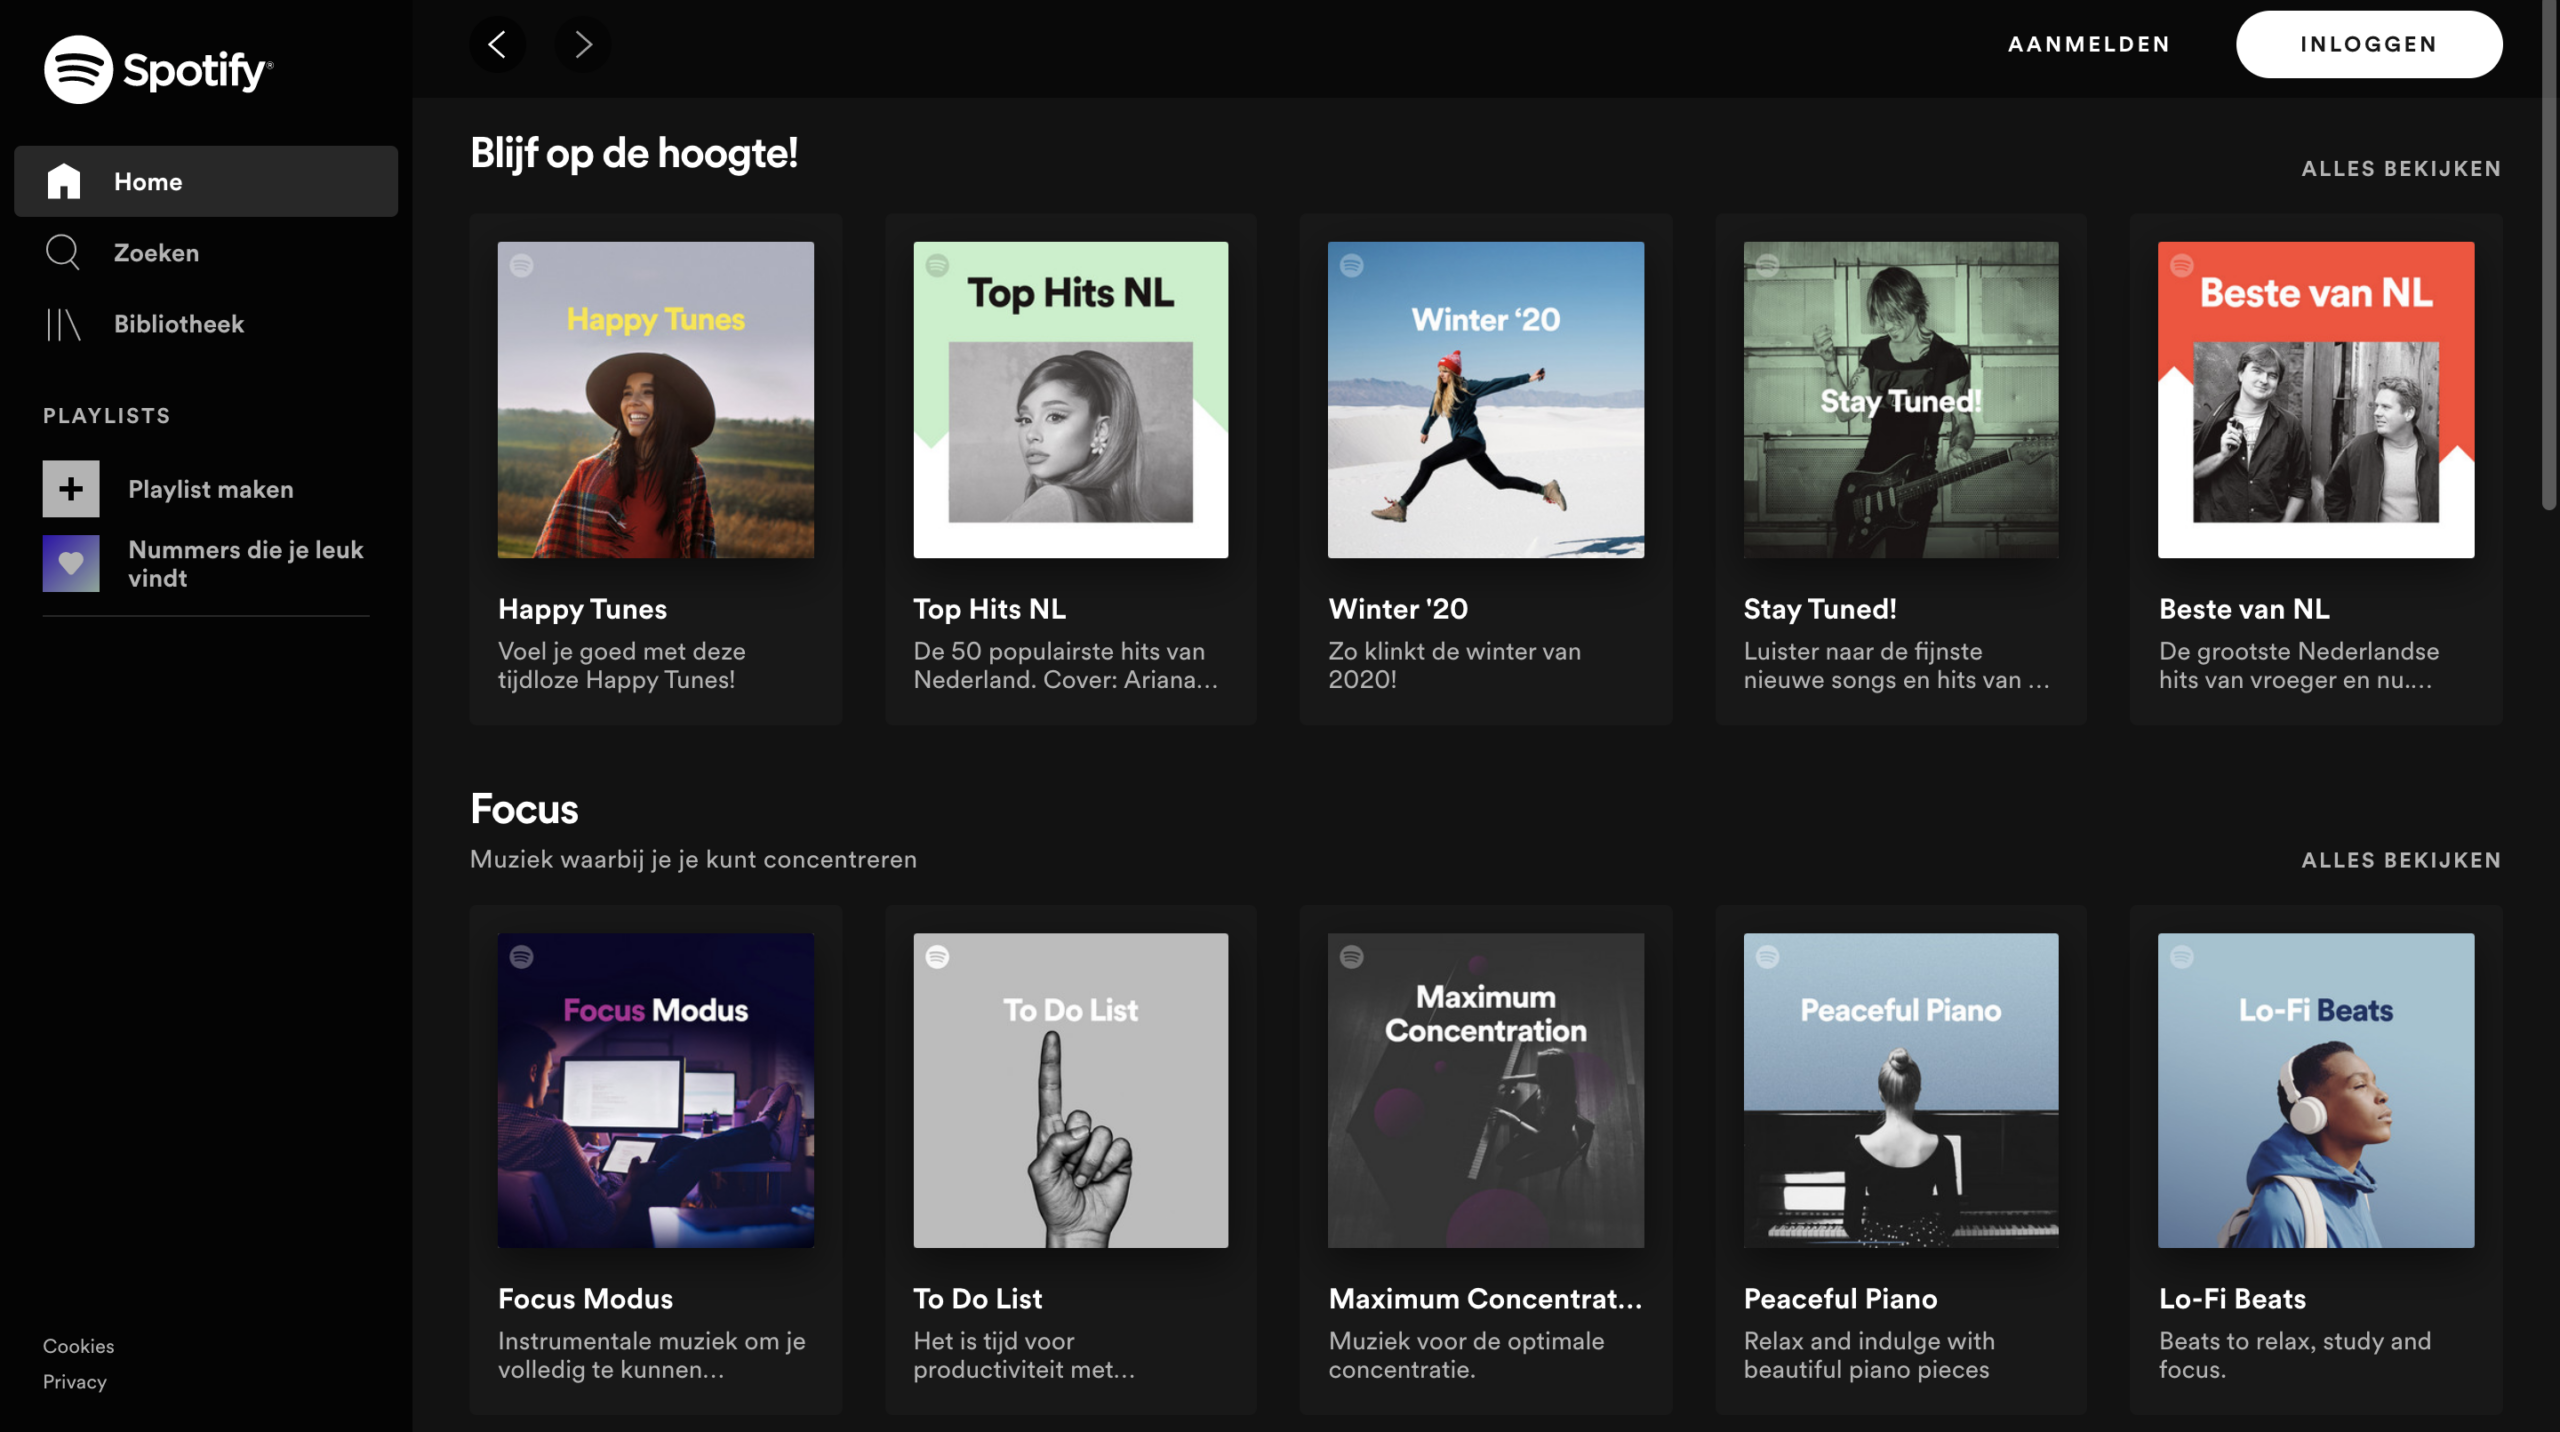2560x1432 pixels.
Task: Click description 'Muziek voor de optimale concentratie'
Action: point(1466,1355)
